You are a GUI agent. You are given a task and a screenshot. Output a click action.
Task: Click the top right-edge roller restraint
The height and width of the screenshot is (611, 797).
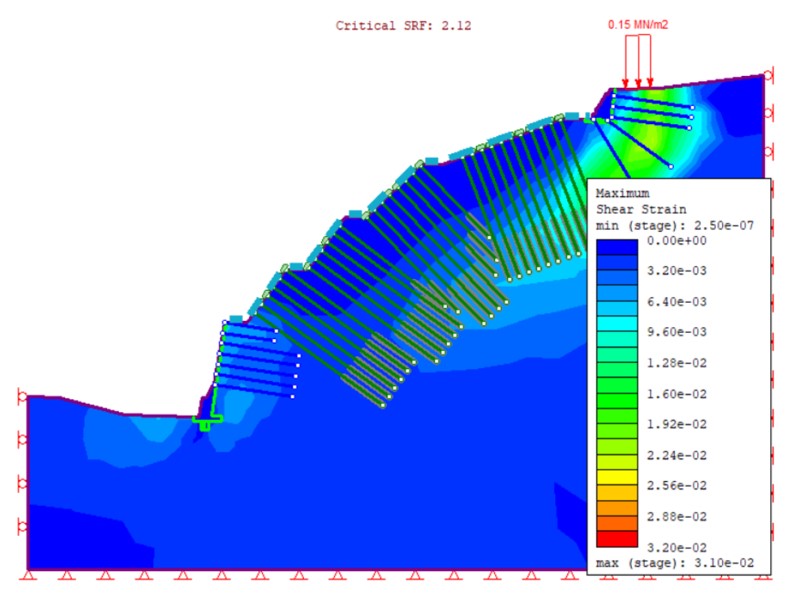(x=770, y=75)
